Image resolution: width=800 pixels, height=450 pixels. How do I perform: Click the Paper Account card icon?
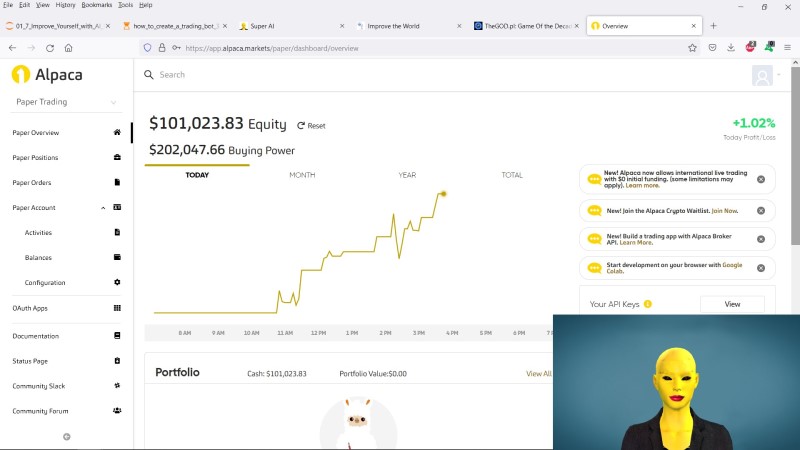[117, 207]
